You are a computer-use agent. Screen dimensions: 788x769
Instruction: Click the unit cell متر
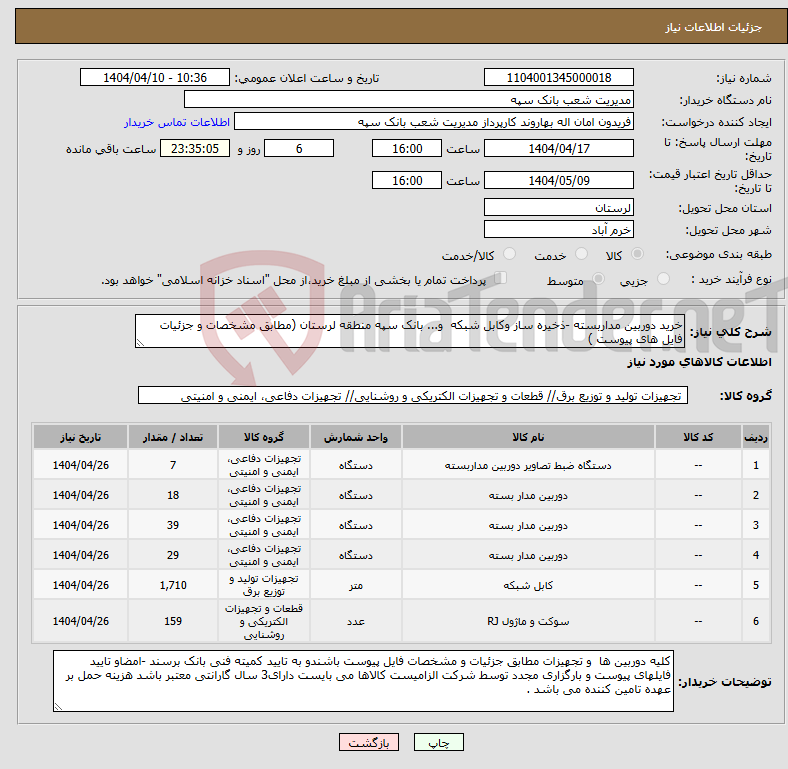click(356, 585)
